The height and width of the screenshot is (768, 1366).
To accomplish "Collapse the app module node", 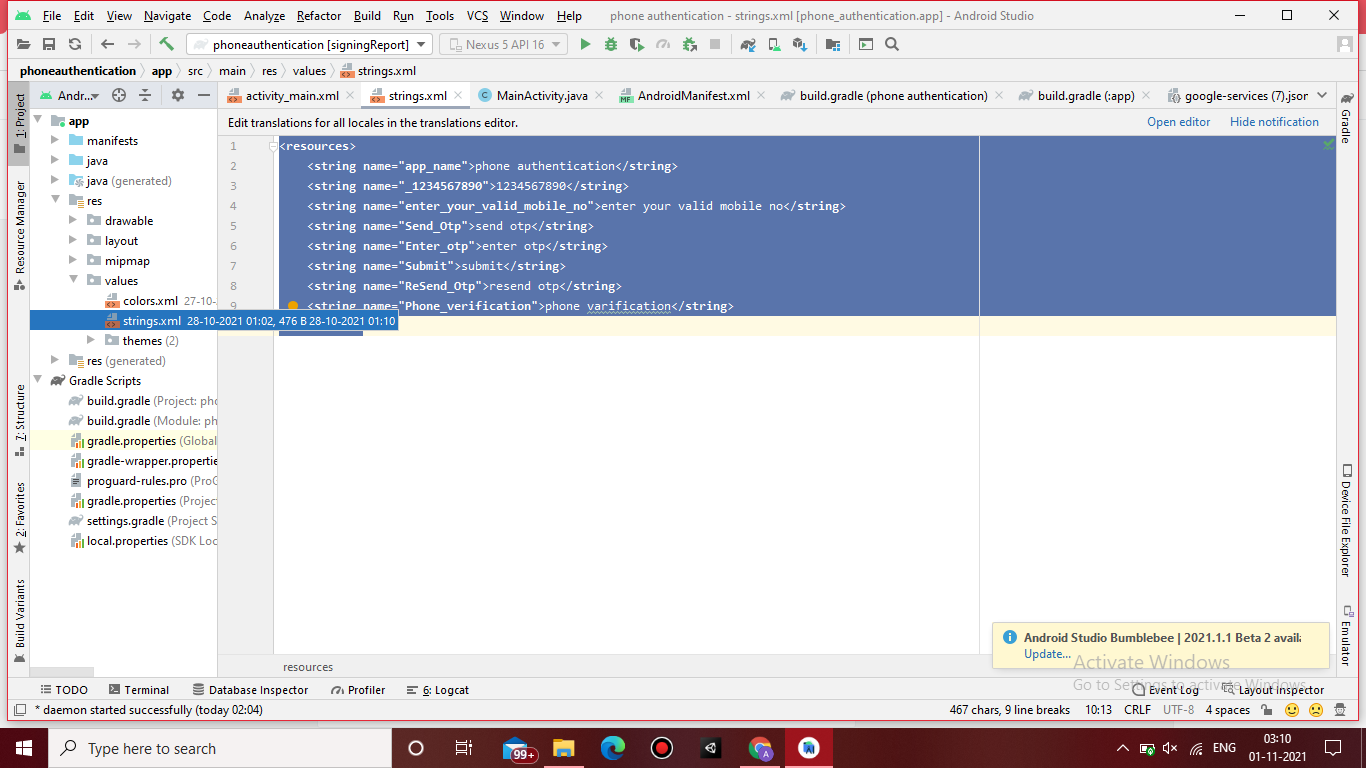I will tap(38, 121).
